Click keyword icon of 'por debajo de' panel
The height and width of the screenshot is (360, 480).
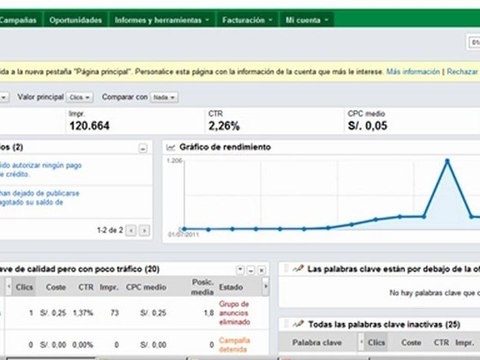pos(298,269)
